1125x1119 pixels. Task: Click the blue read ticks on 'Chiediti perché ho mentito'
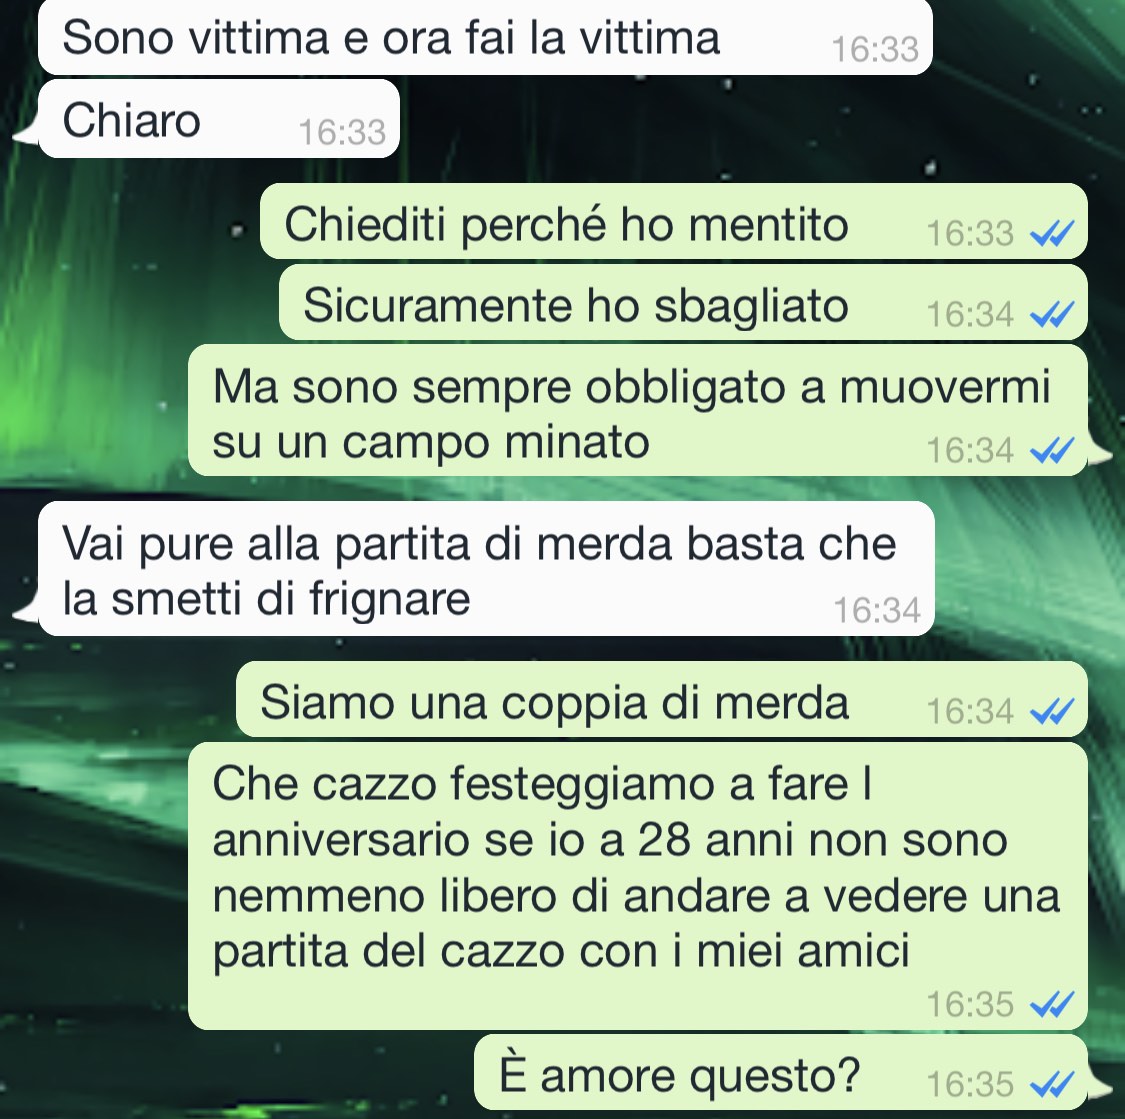(1052, 233)
